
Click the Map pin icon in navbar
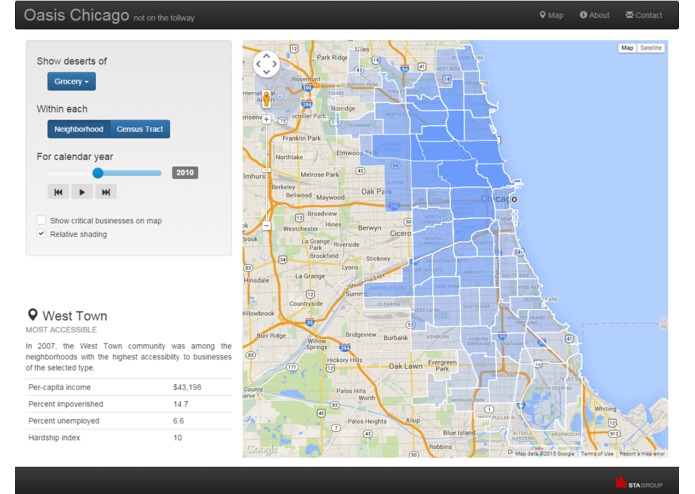pos(543,15)
